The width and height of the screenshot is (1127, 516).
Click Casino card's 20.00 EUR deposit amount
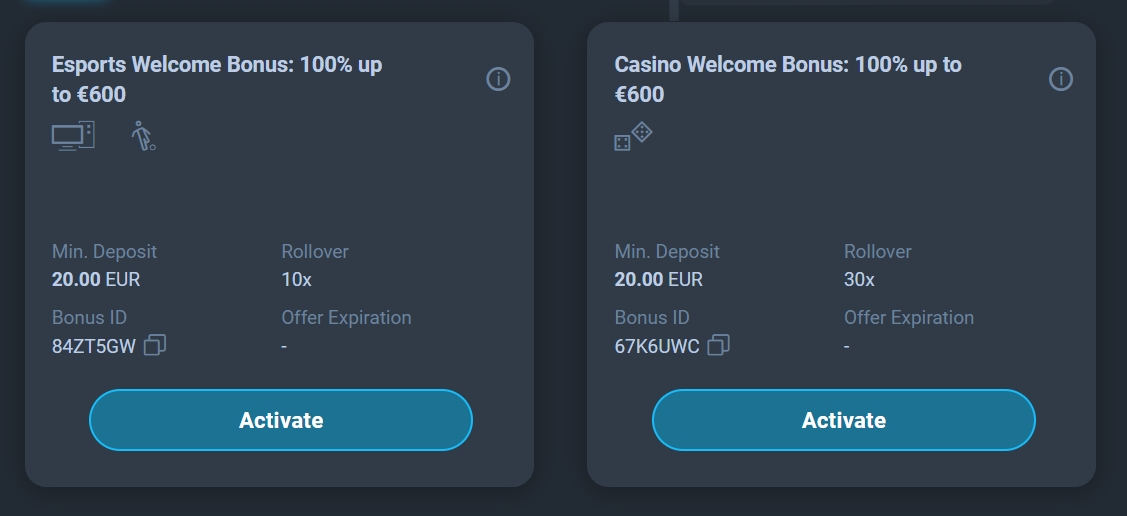point(659,279)
